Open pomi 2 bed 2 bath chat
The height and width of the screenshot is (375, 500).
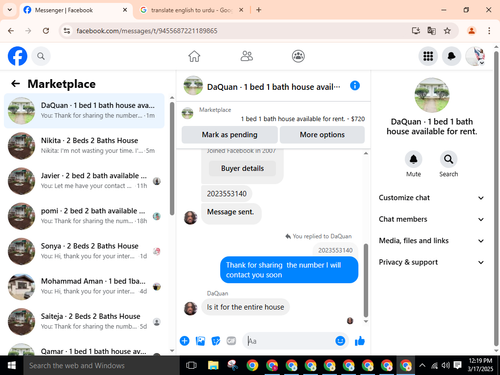pyautogui.click(x=84, y=216)
